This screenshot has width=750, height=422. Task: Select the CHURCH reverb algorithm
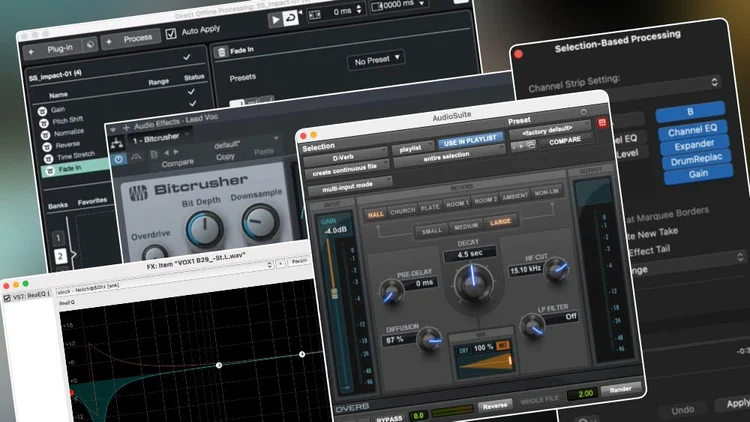pyautogui.click(x=403, y=211)
